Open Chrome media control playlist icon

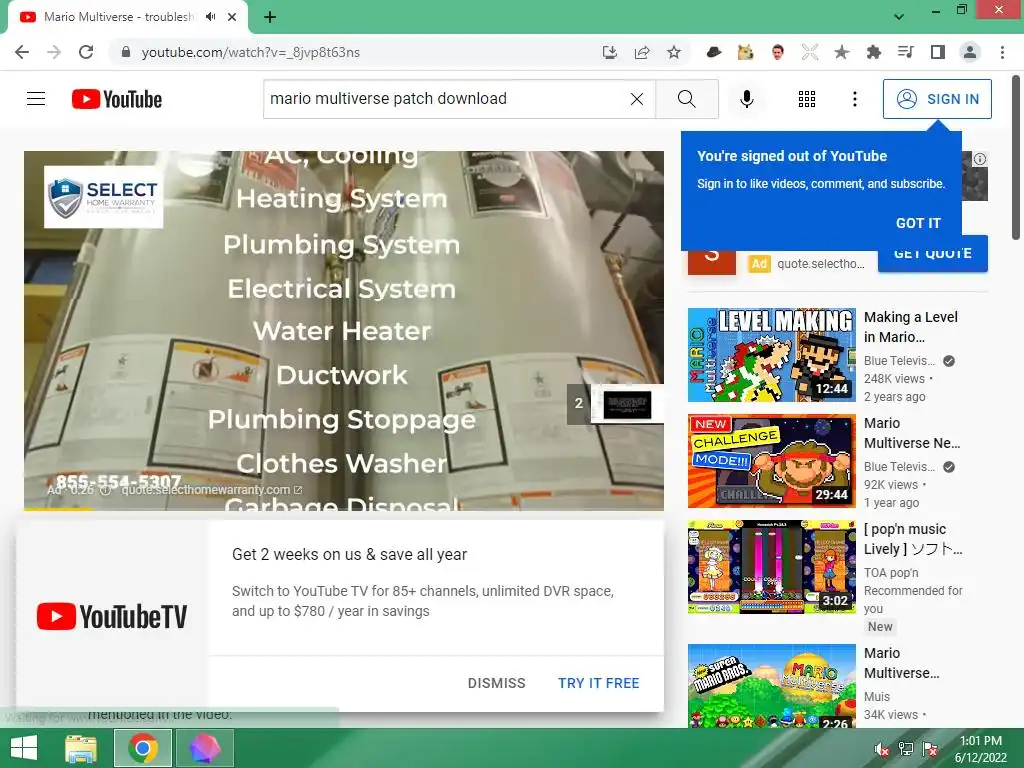click(905, 52)
